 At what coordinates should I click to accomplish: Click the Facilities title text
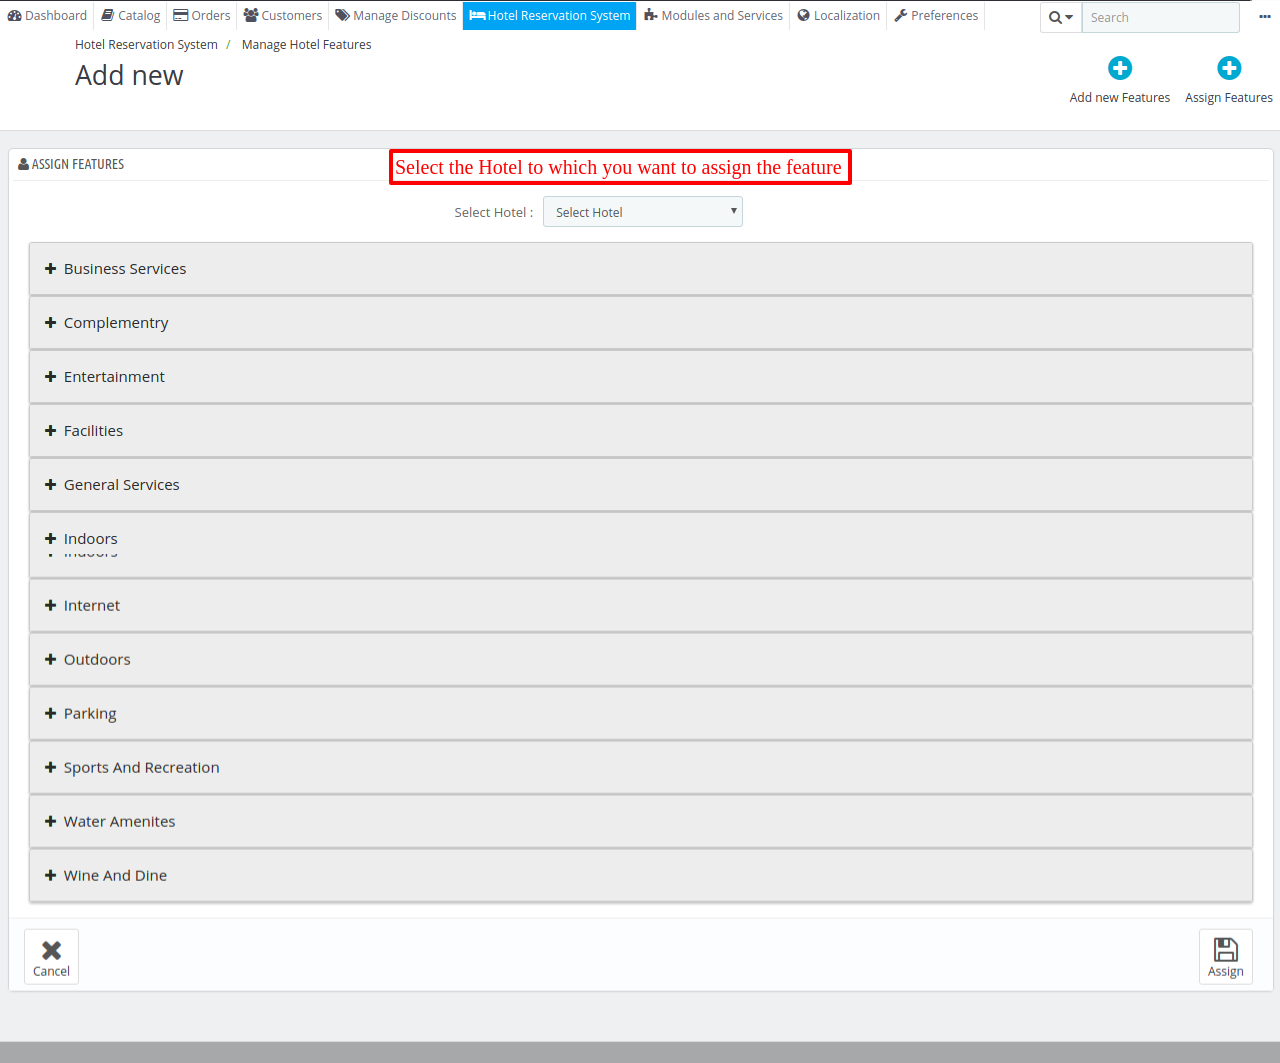[93, 431]
